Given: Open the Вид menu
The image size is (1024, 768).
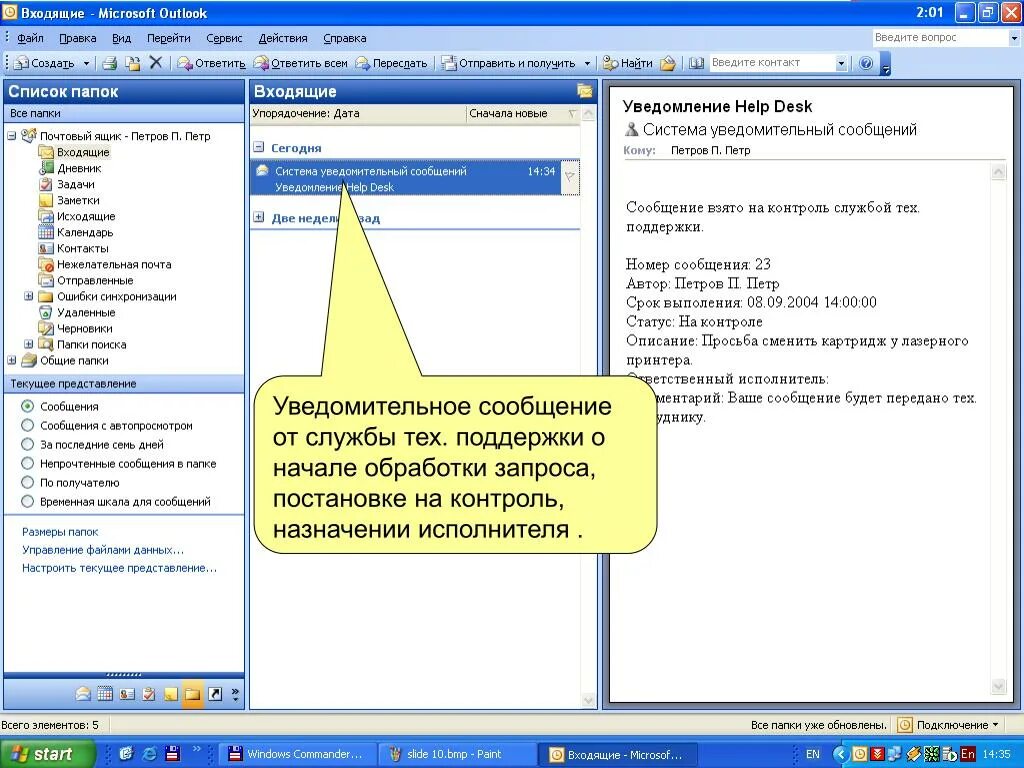Looking at the screenshot, I should click(121, 39).
